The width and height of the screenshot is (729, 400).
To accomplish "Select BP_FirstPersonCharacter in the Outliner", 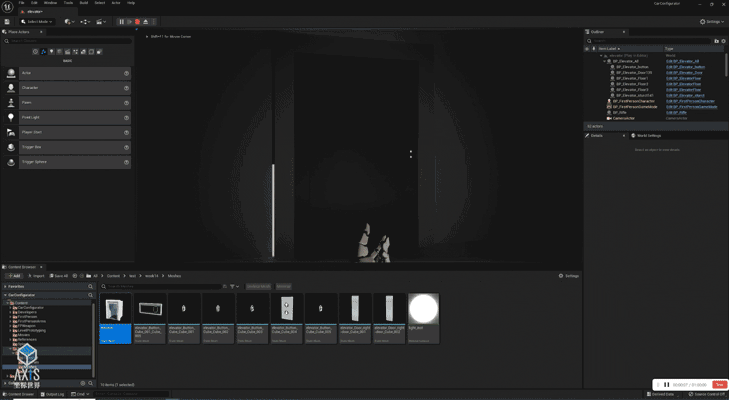I will pyautogui.click(x=633, y=101).
